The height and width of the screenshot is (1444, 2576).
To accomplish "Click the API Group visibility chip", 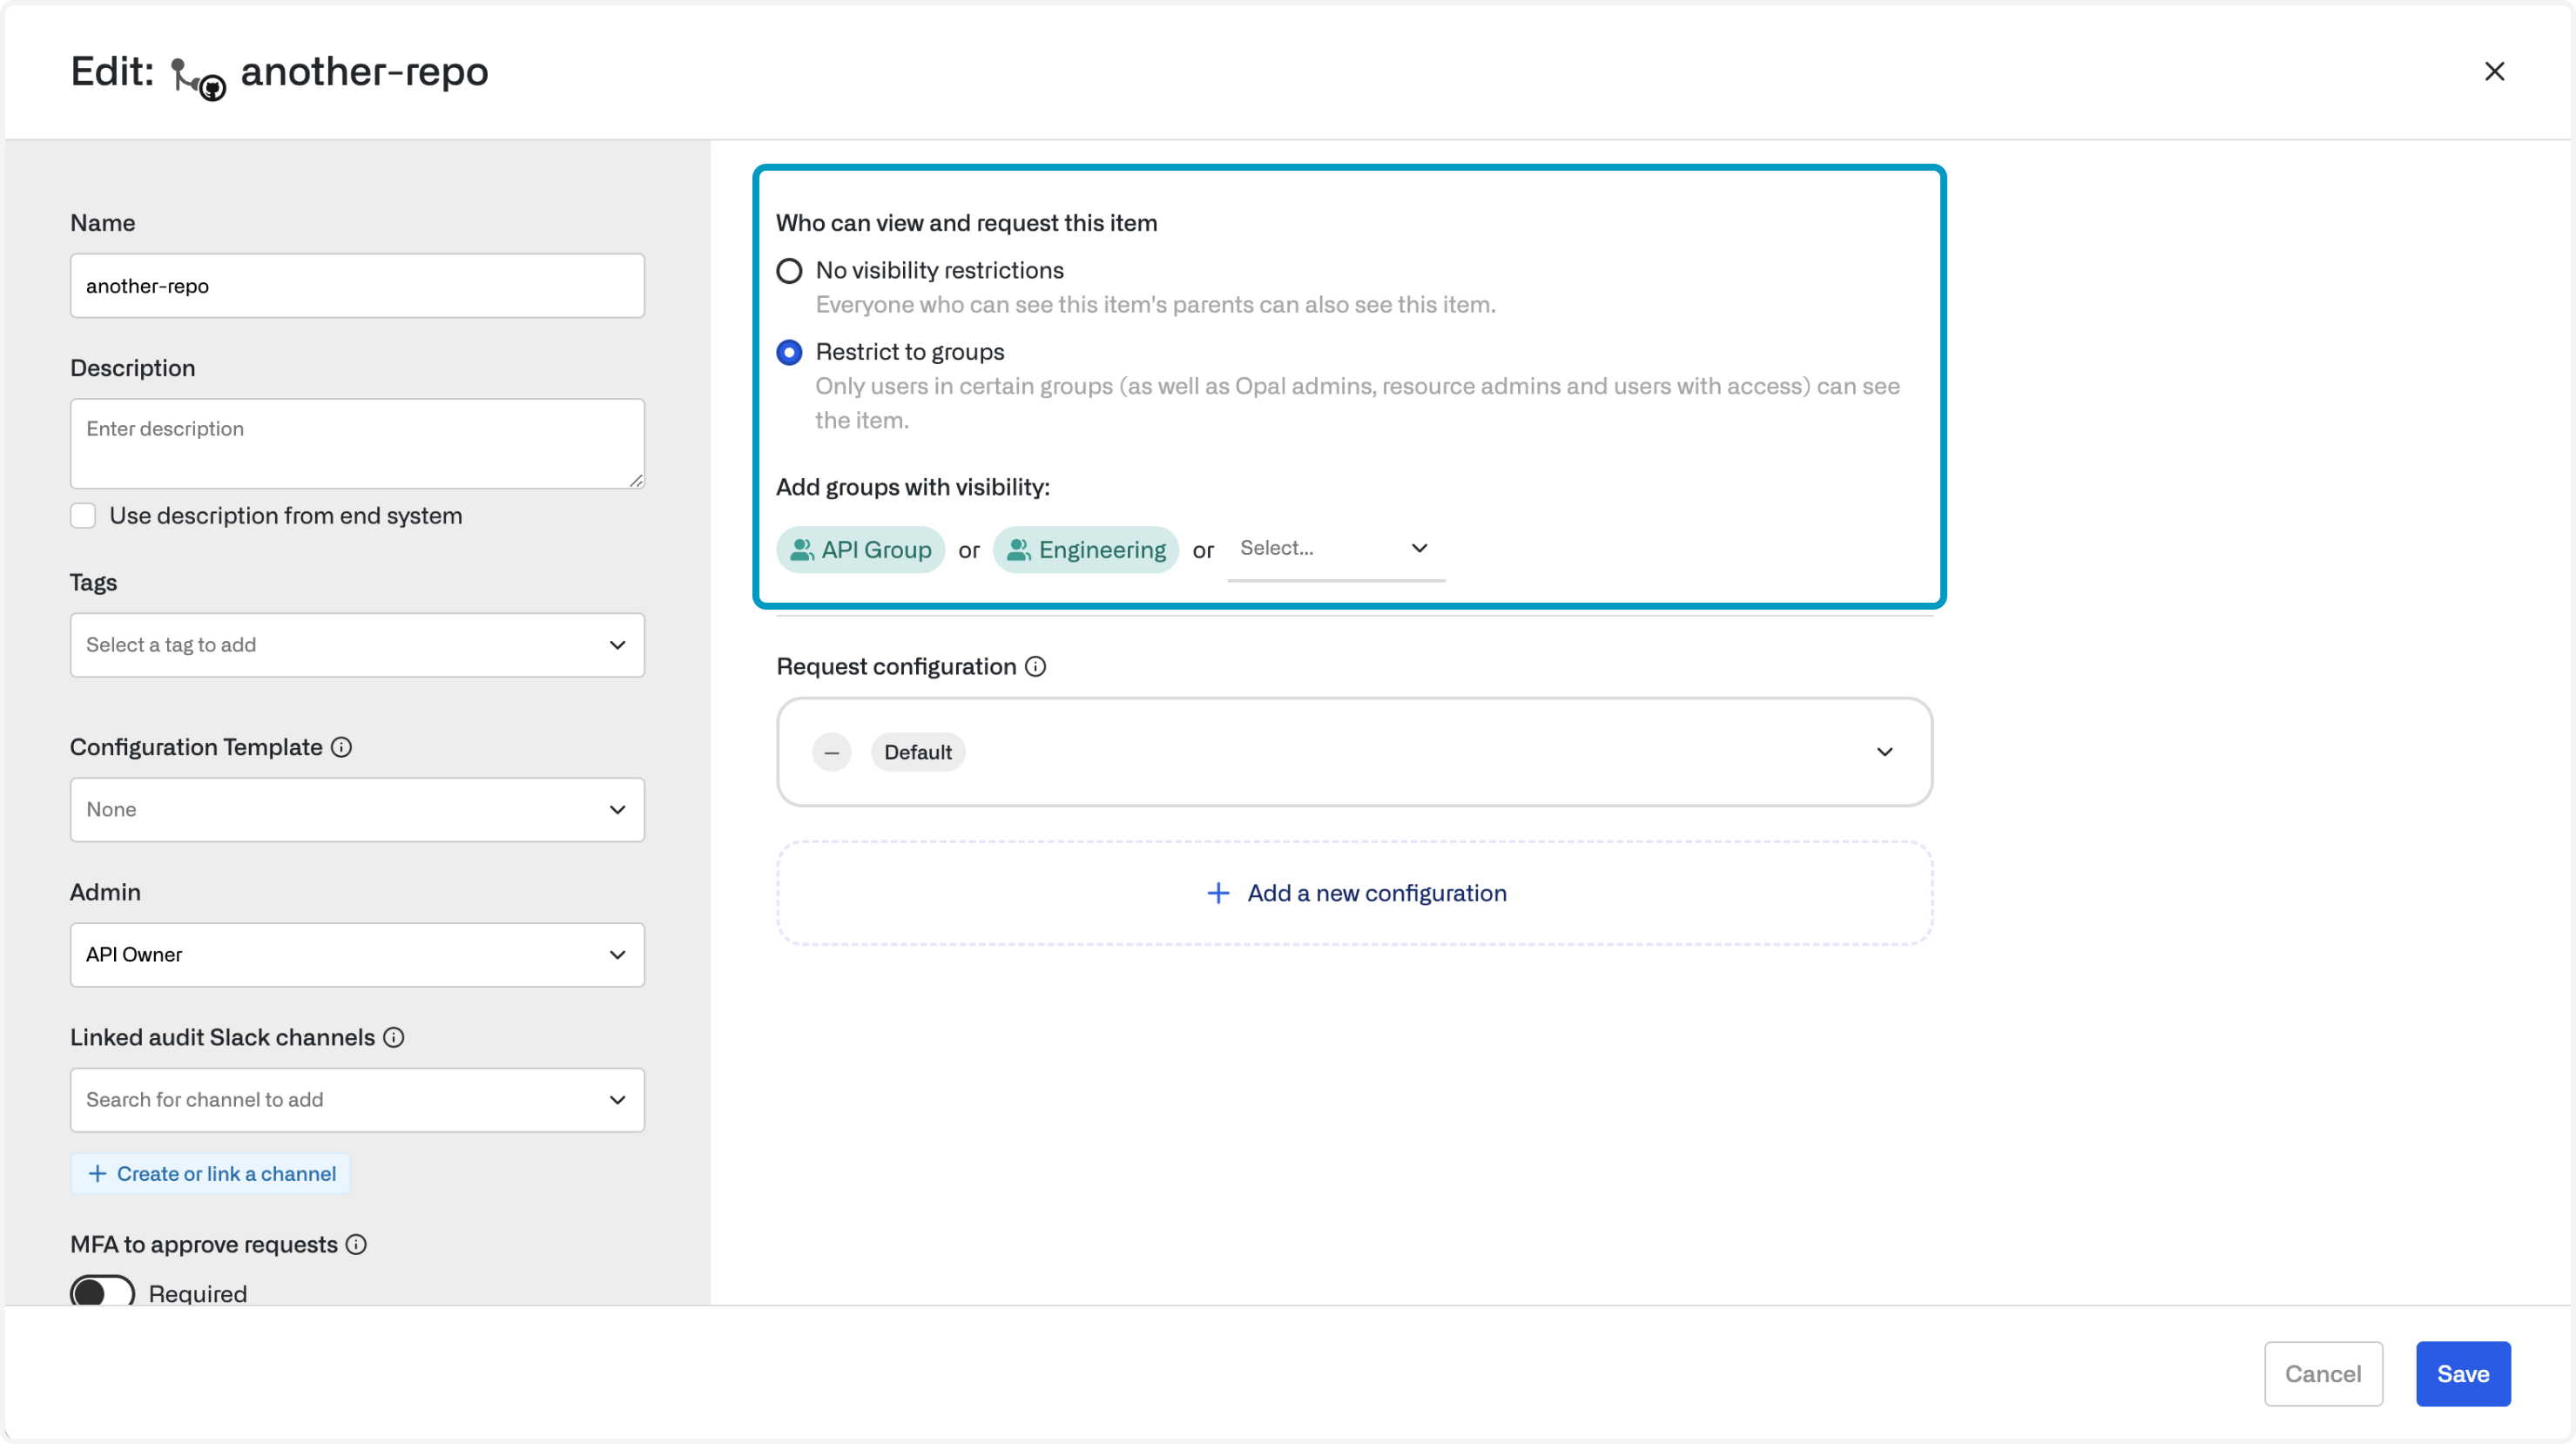I will point(860,549).
